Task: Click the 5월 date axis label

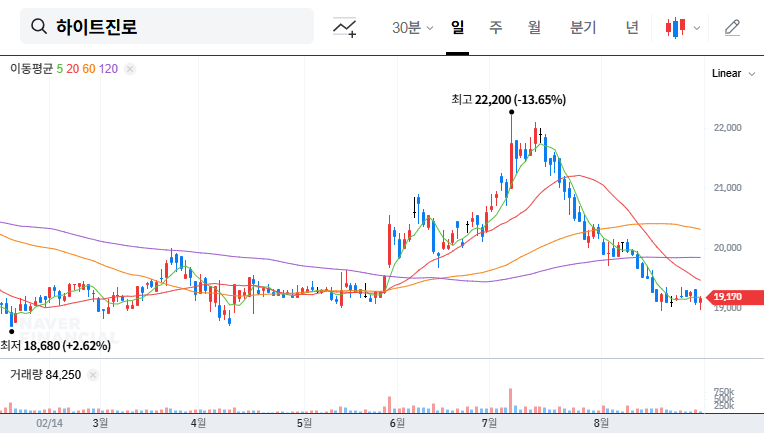Action: pyautogui.click(x=304, y=423)
